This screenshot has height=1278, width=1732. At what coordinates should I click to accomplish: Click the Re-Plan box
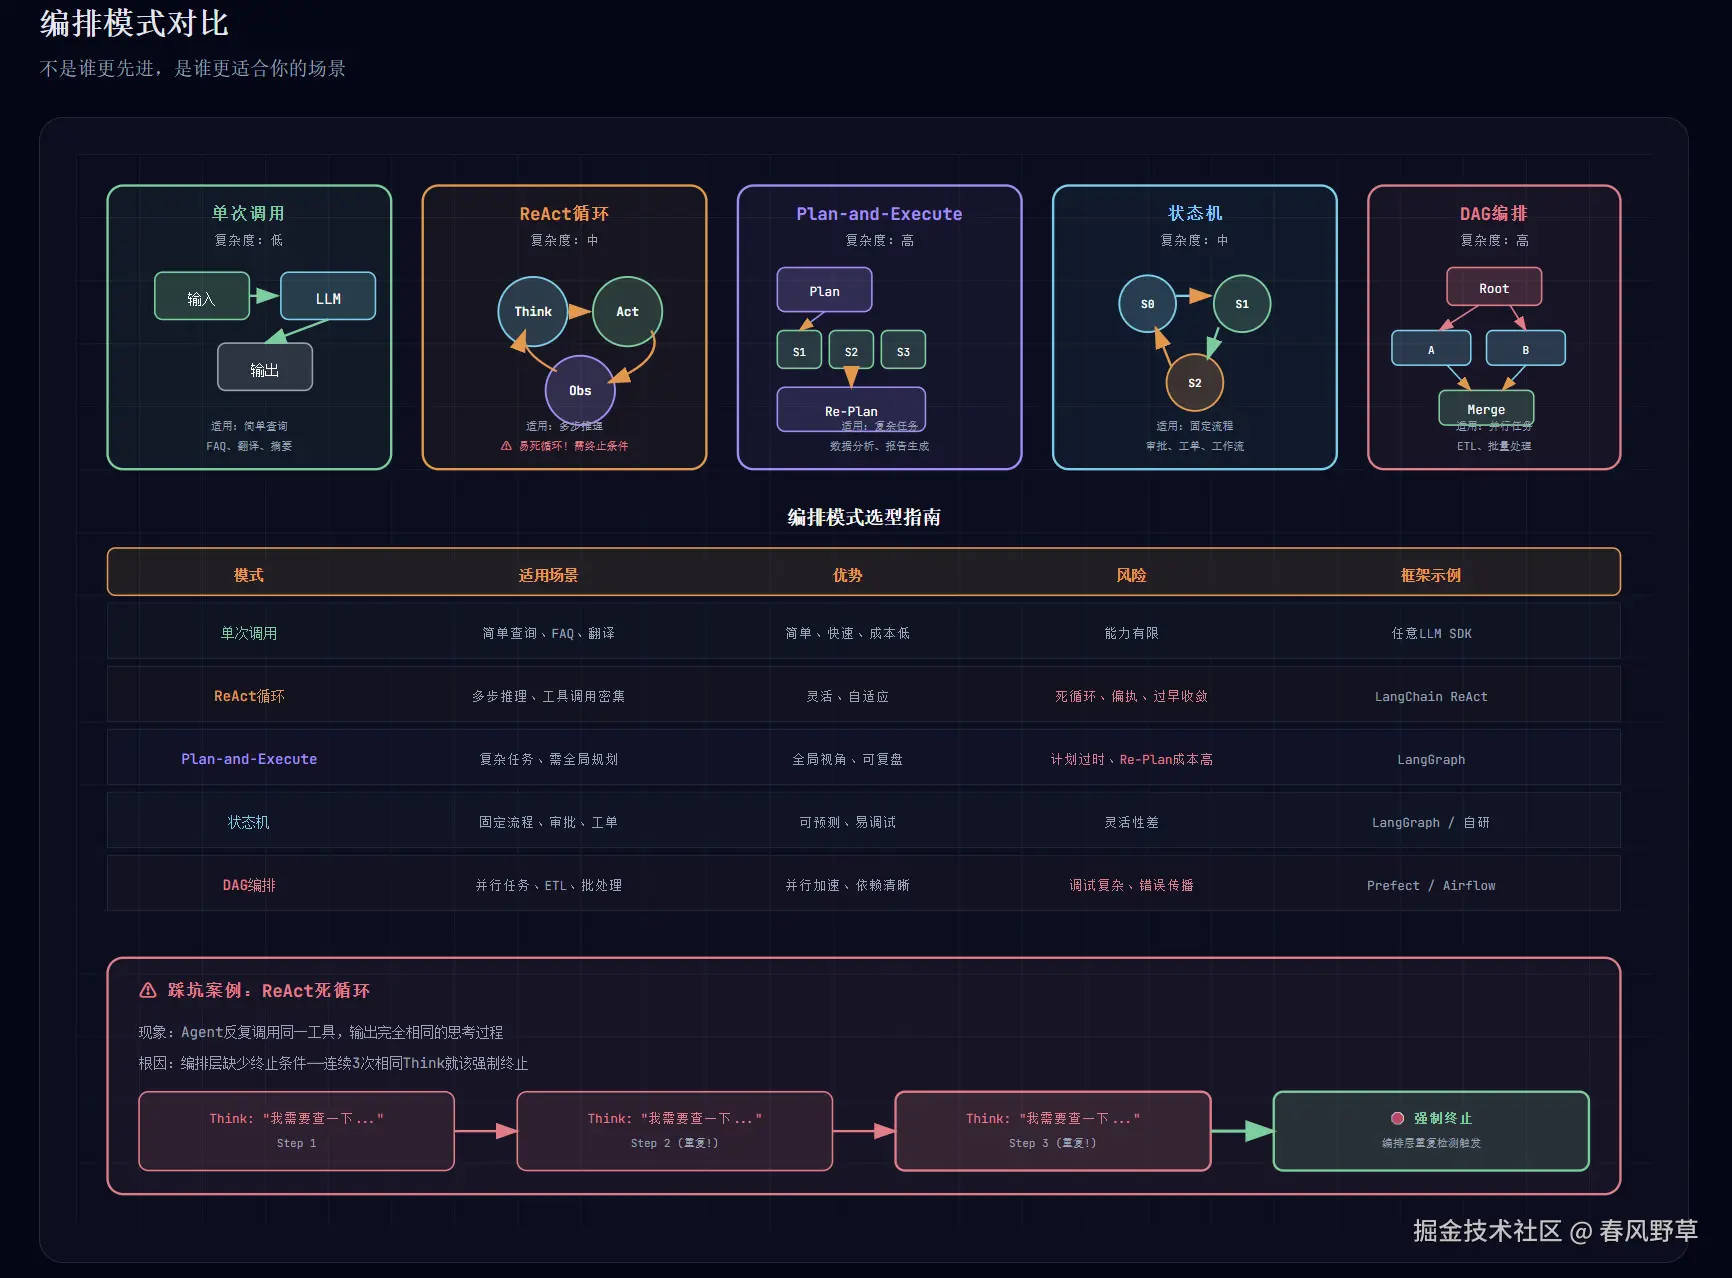851,409
